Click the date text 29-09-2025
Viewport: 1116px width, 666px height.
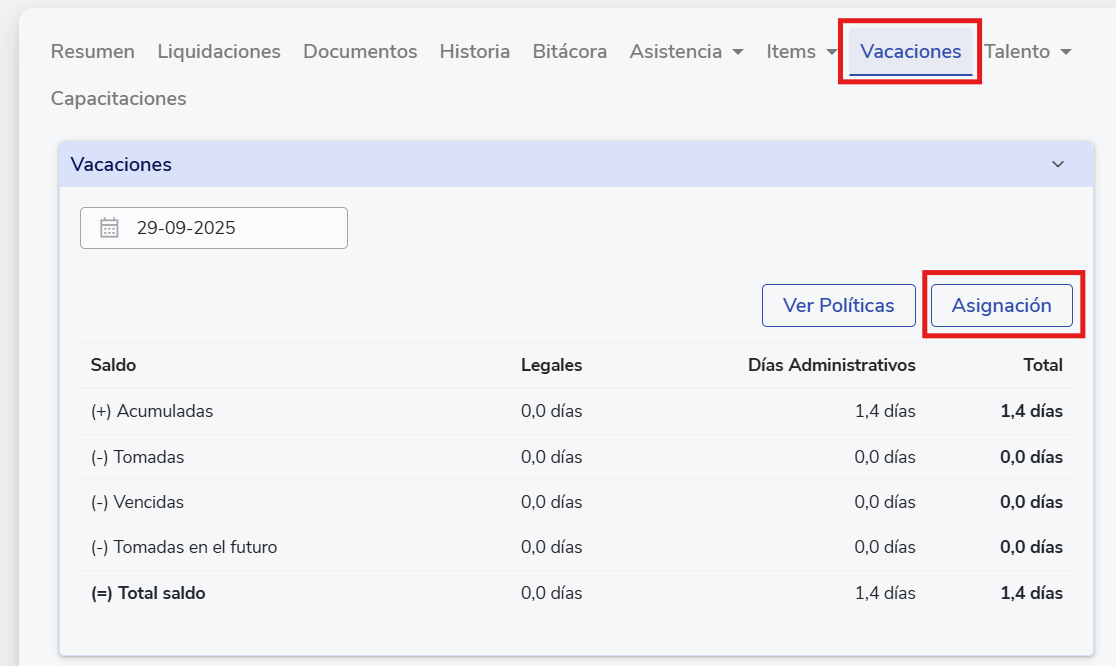[x=186, y=228]
